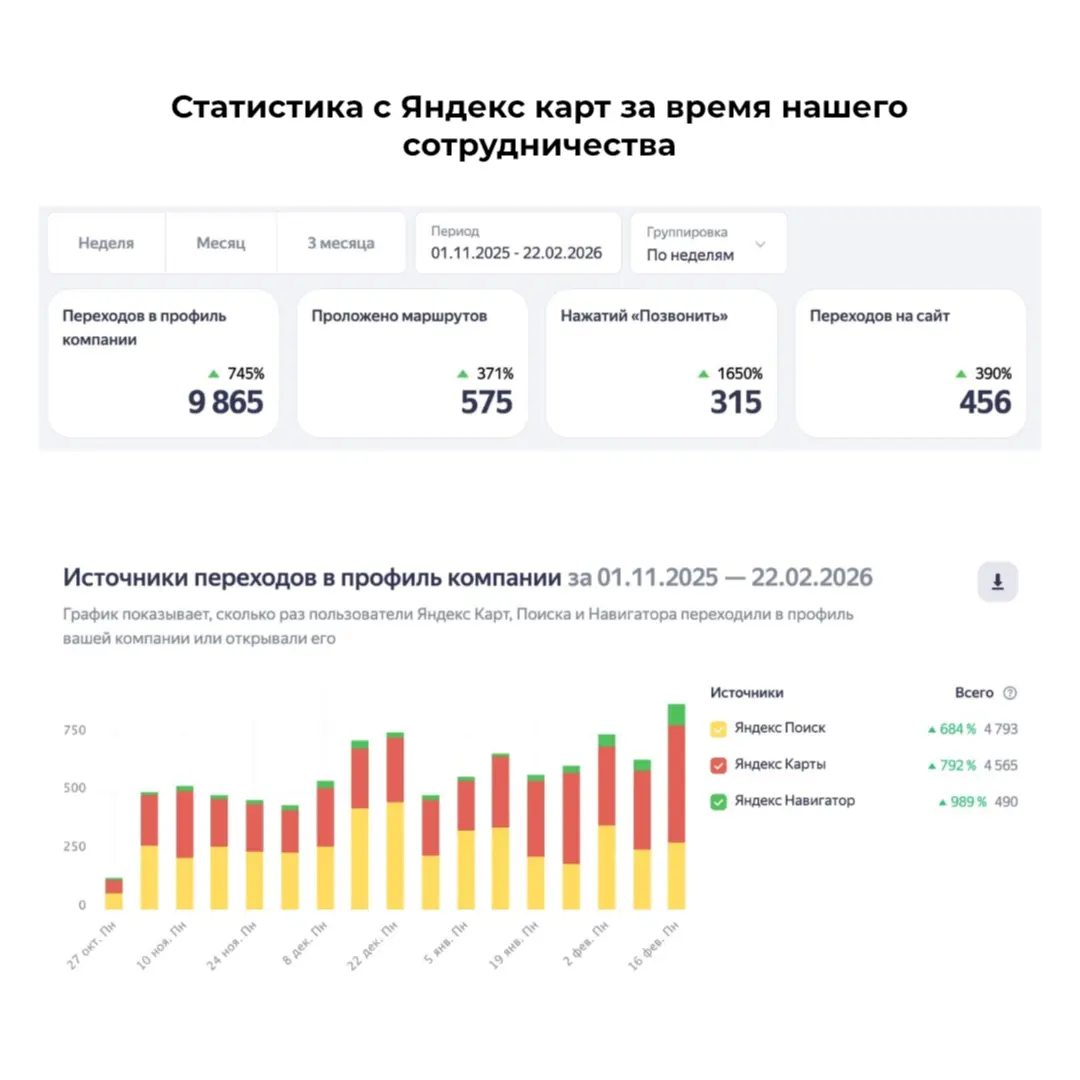1080x1080 pixels.
Task: Click the 5 янв. Пн axis label
Action: [446, 942]
